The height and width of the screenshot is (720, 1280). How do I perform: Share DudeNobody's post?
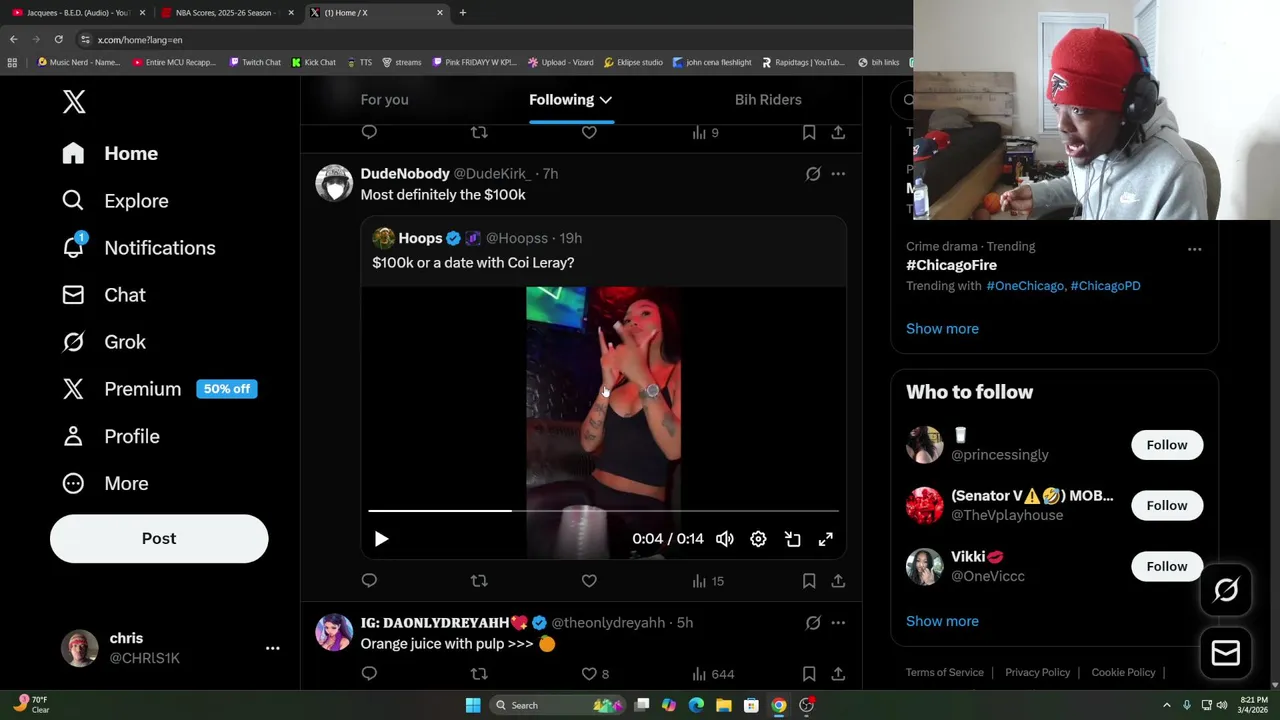[838, 580]
